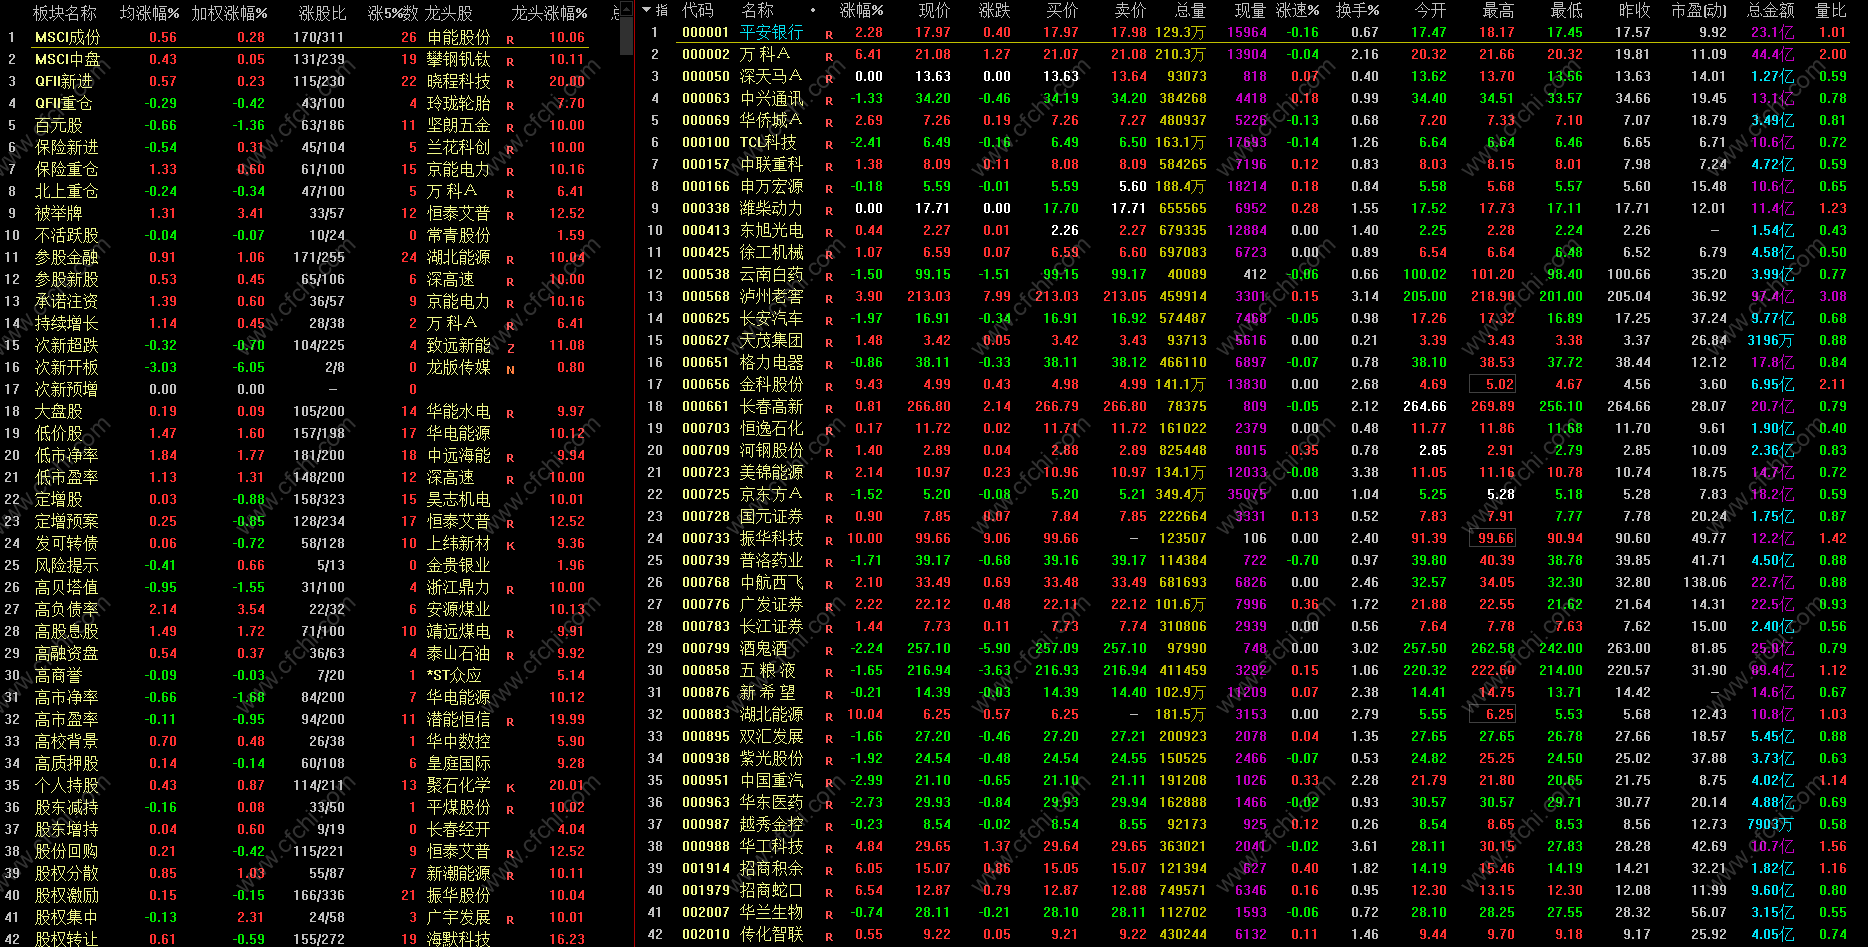Click leading stock 攀钢钒钛 in MSCI中盘 row
The image size is (1868, 947).
coord(459,59)
